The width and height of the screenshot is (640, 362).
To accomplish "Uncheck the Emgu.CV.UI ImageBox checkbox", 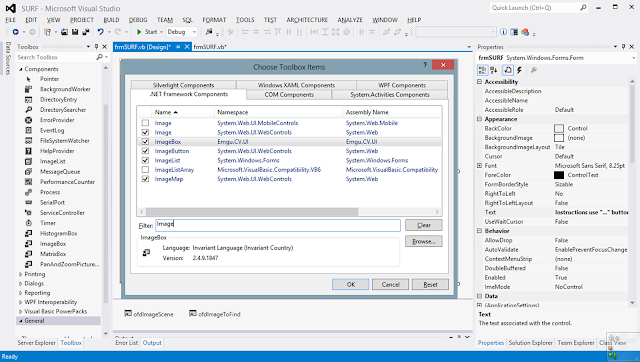I will [145, 142].
